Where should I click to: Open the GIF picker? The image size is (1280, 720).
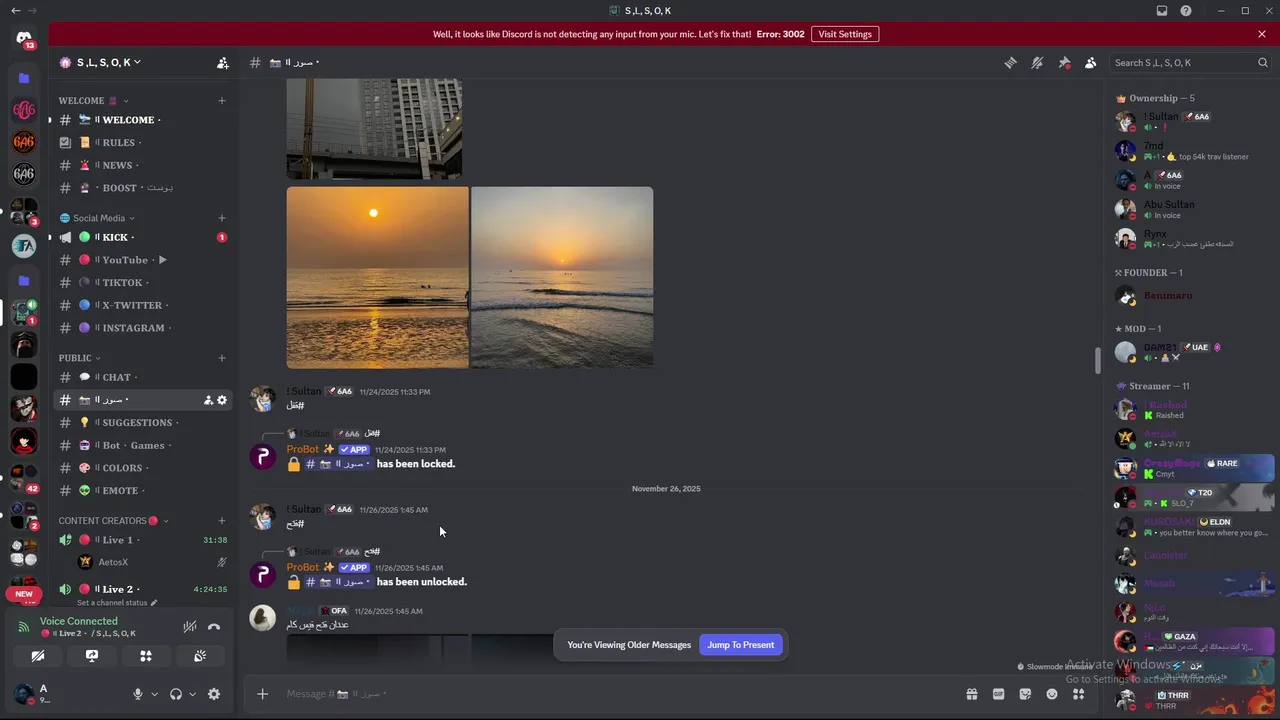(998, 694)
